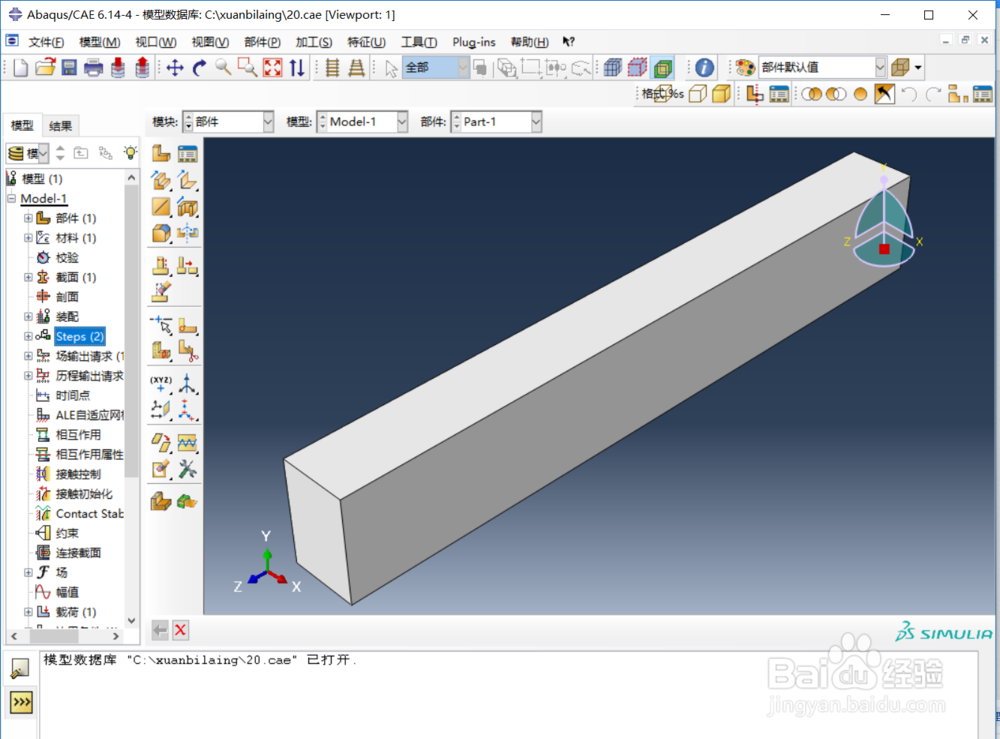The width and height of the screenshot is (1000, 739).
Task: Open the Module dropdown showing 部件
Action: tap(229, 122)
